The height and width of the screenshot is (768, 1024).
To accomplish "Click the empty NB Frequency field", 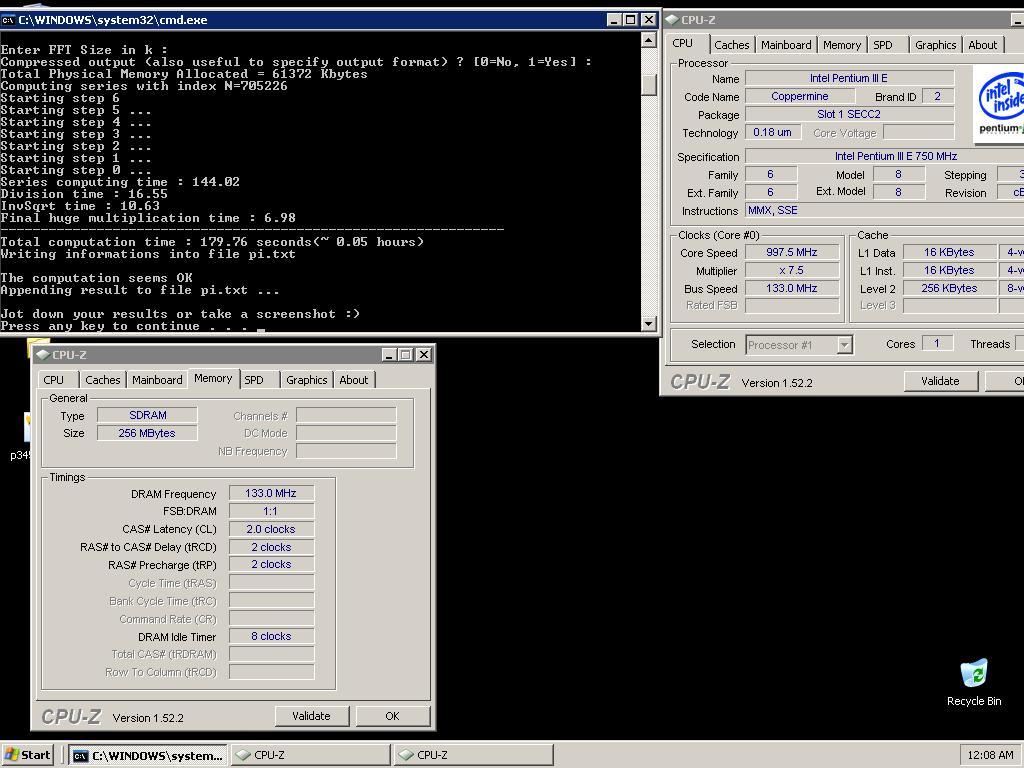I will tap(346, 451).
